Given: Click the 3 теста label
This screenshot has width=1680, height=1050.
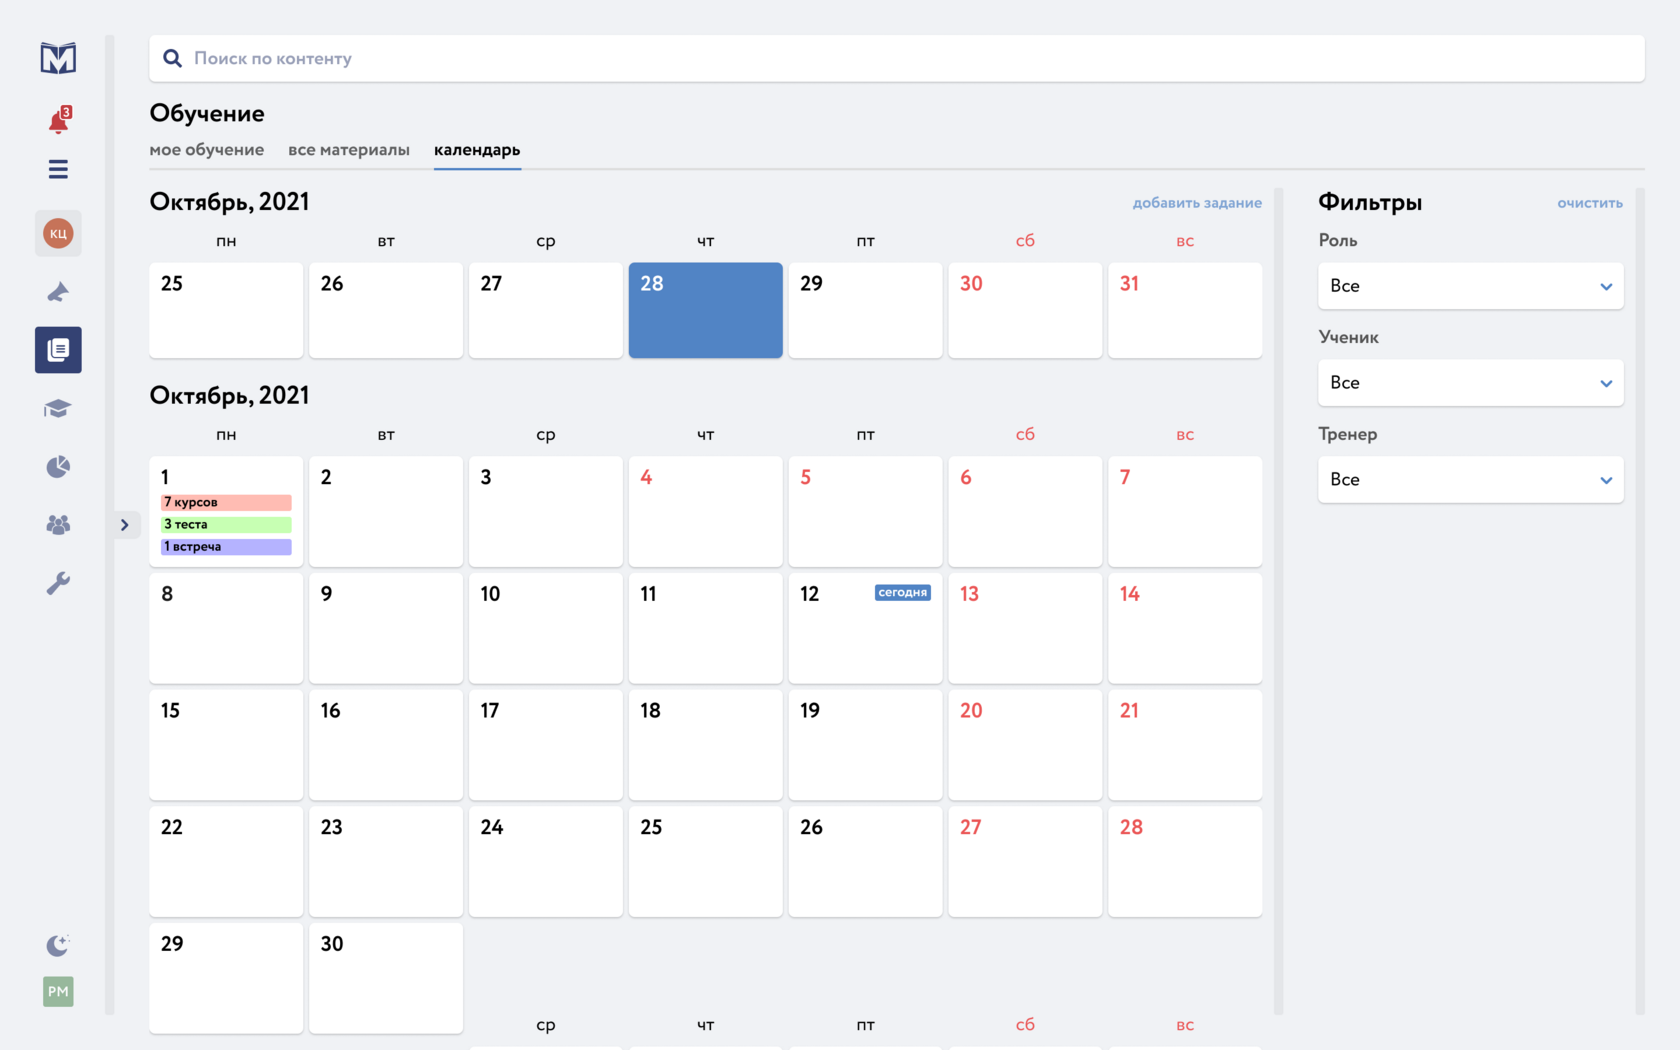Looking at the screenshot, I should pos(226,524).
